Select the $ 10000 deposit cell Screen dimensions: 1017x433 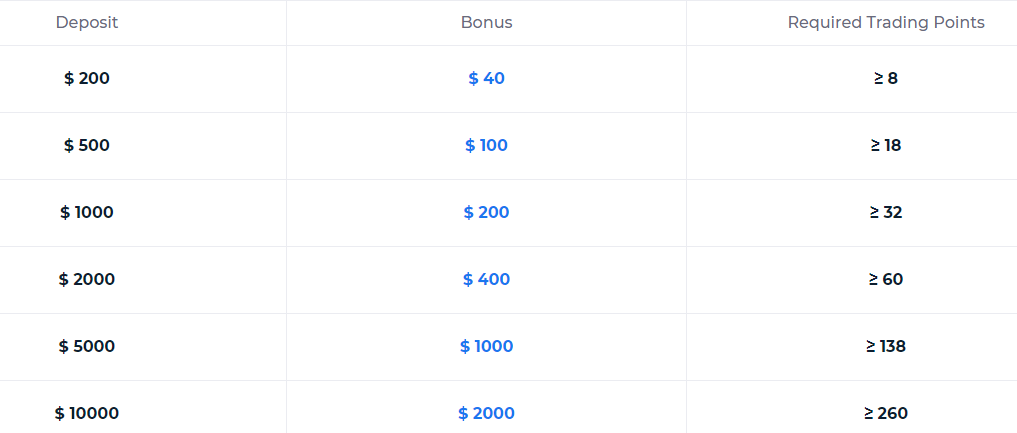tap(87, 413)
